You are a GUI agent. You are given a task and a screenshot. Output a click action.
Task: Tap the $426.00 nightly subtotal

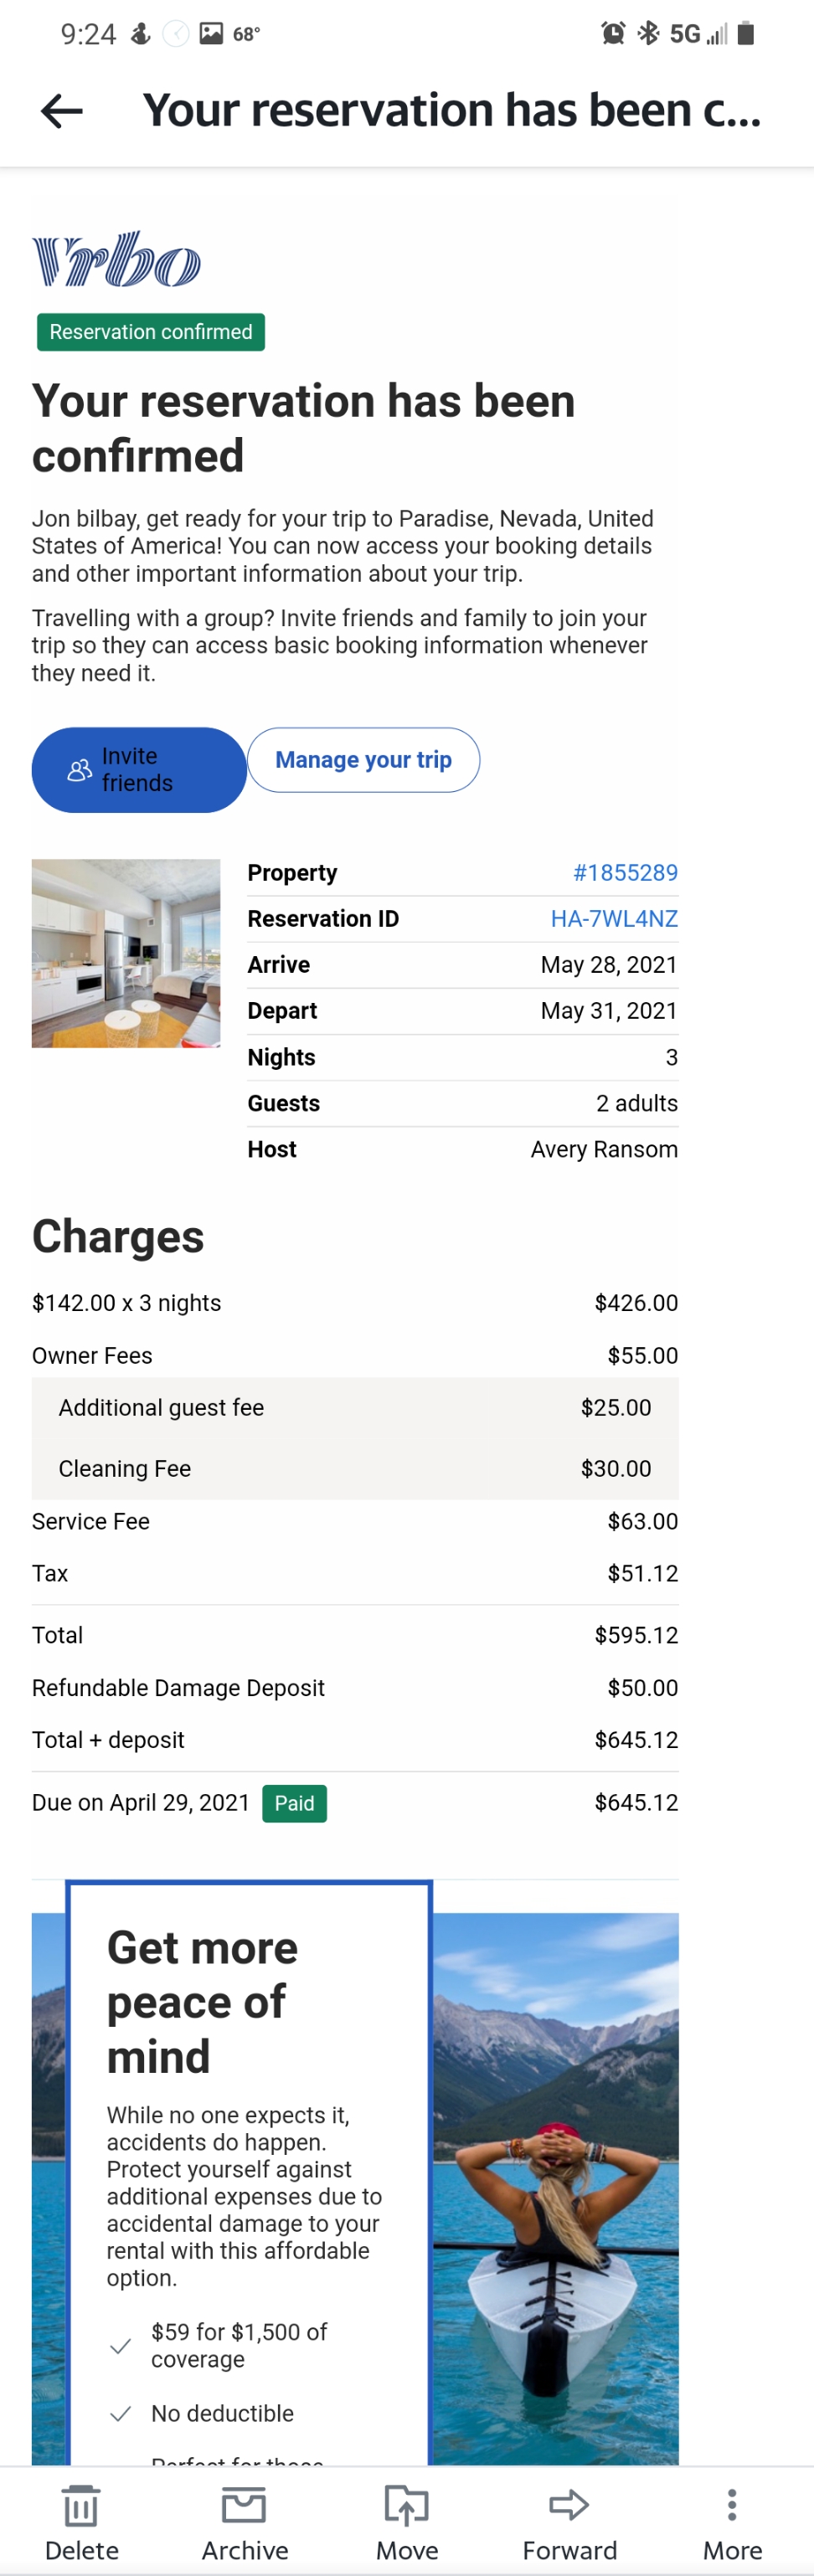tap(636, 1303)
